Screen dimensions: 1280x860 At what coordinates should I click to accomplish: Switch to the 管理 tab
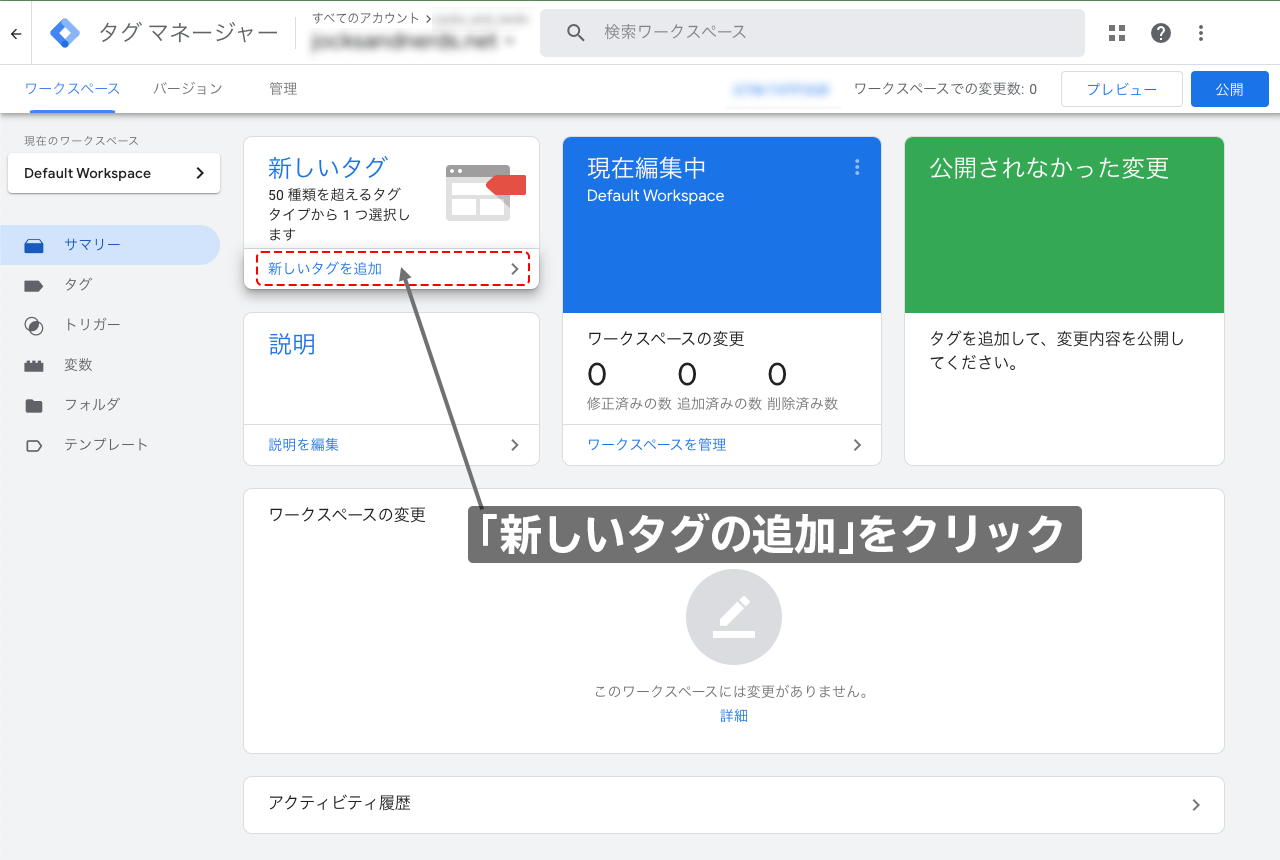tap(283, 88)
